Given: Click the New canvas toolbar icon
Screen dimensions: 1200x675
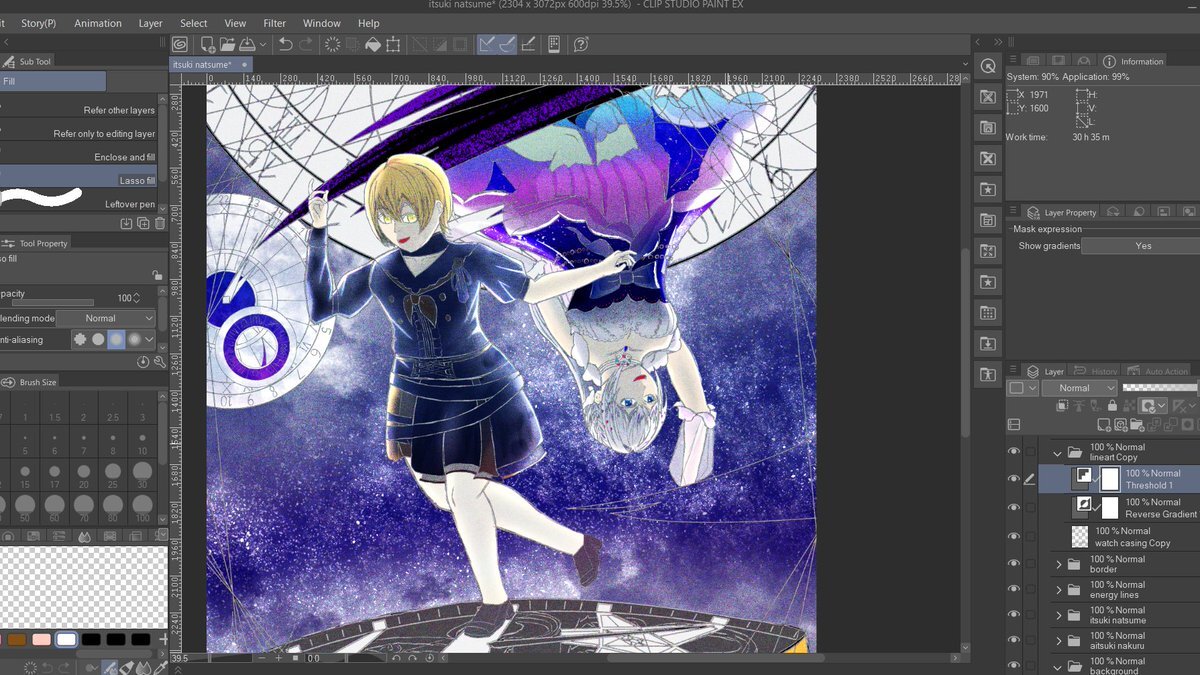Looking at the screenshot, I should point(207,44).
